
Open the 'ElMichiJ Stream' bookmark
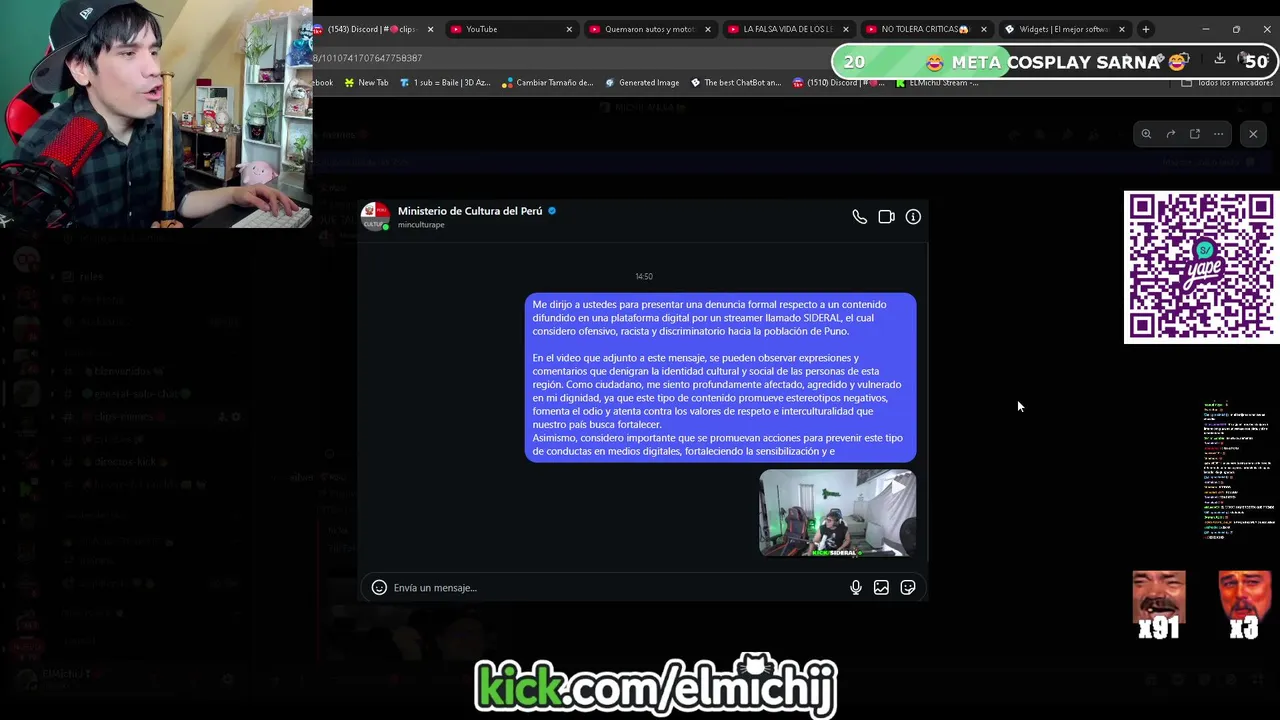click(937, 83)
